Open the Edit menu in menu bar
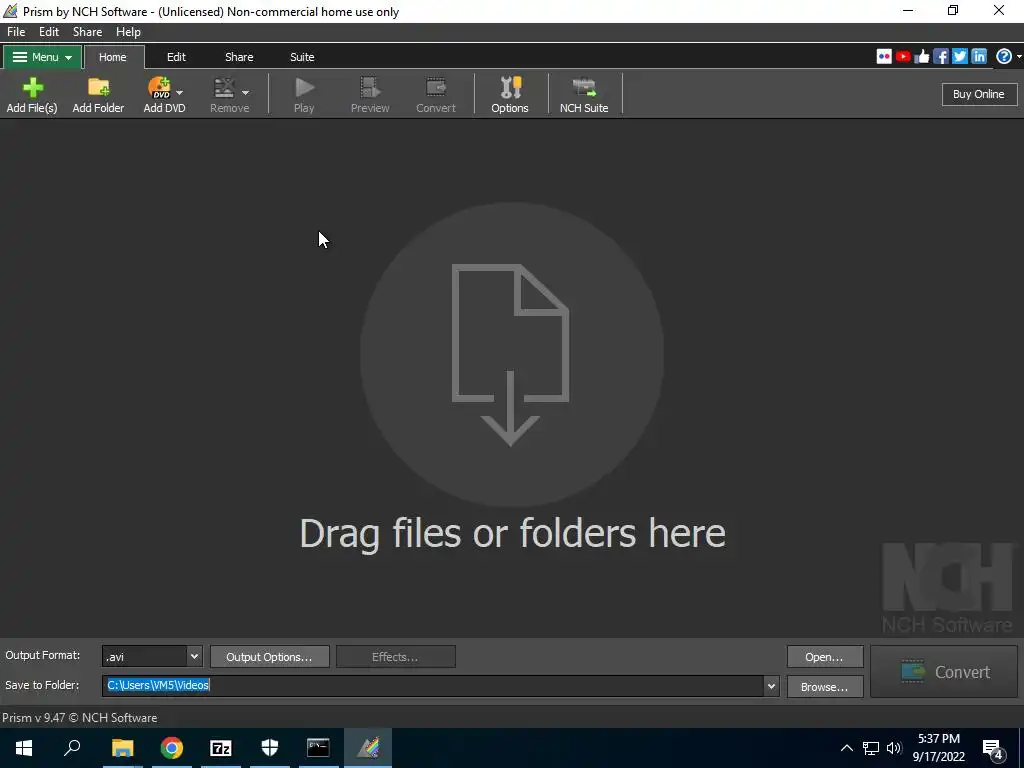This screenshot has height=768, width=1024. (49, 32)
